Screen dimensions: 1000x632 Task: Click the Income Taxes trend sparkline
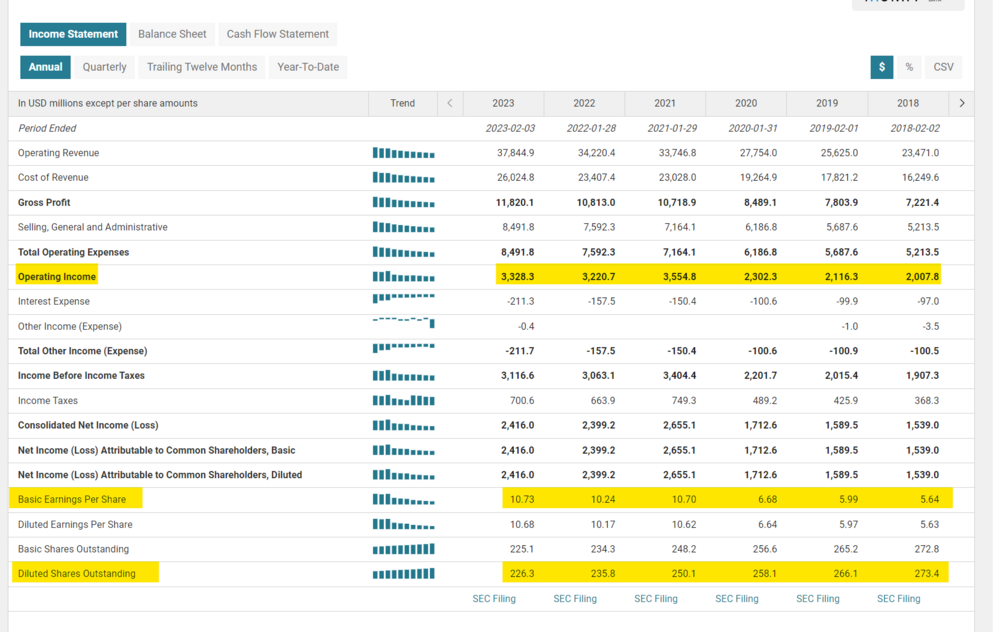403,400
